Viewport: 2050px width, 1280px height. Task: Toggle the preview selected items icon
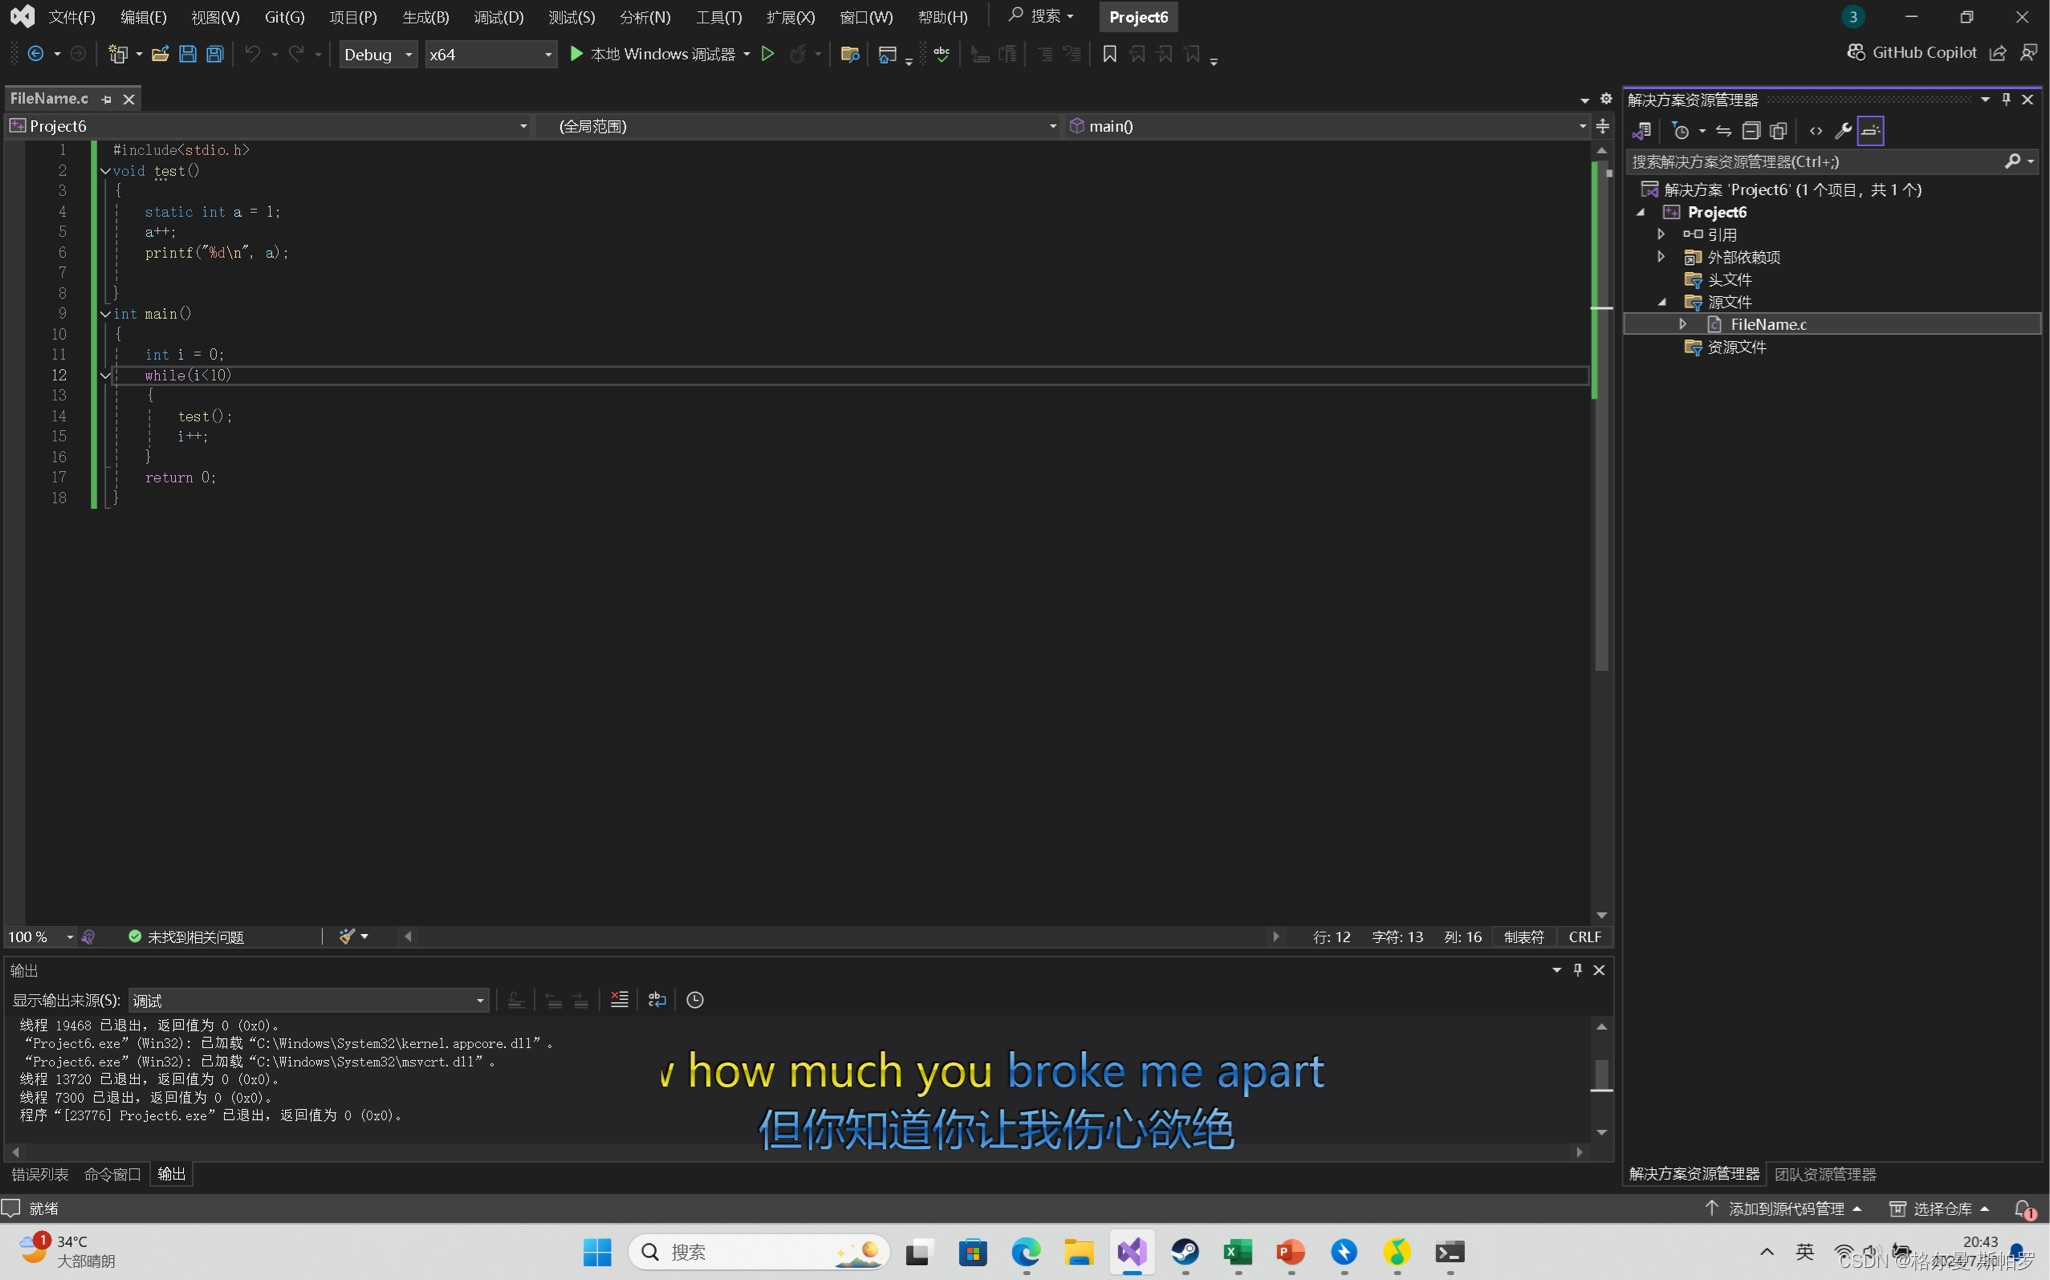coord(1871,131)
